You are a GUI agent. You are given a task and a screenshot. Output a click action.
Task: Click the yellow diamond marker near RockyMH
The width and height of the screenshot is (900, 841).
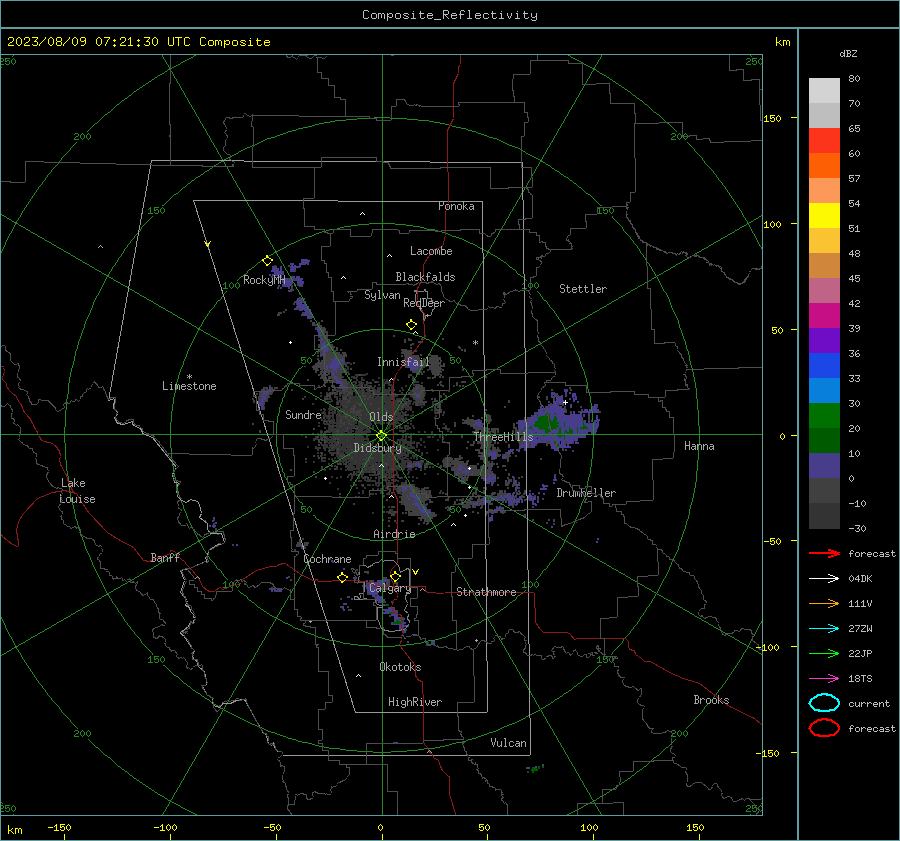pos(267,261)
